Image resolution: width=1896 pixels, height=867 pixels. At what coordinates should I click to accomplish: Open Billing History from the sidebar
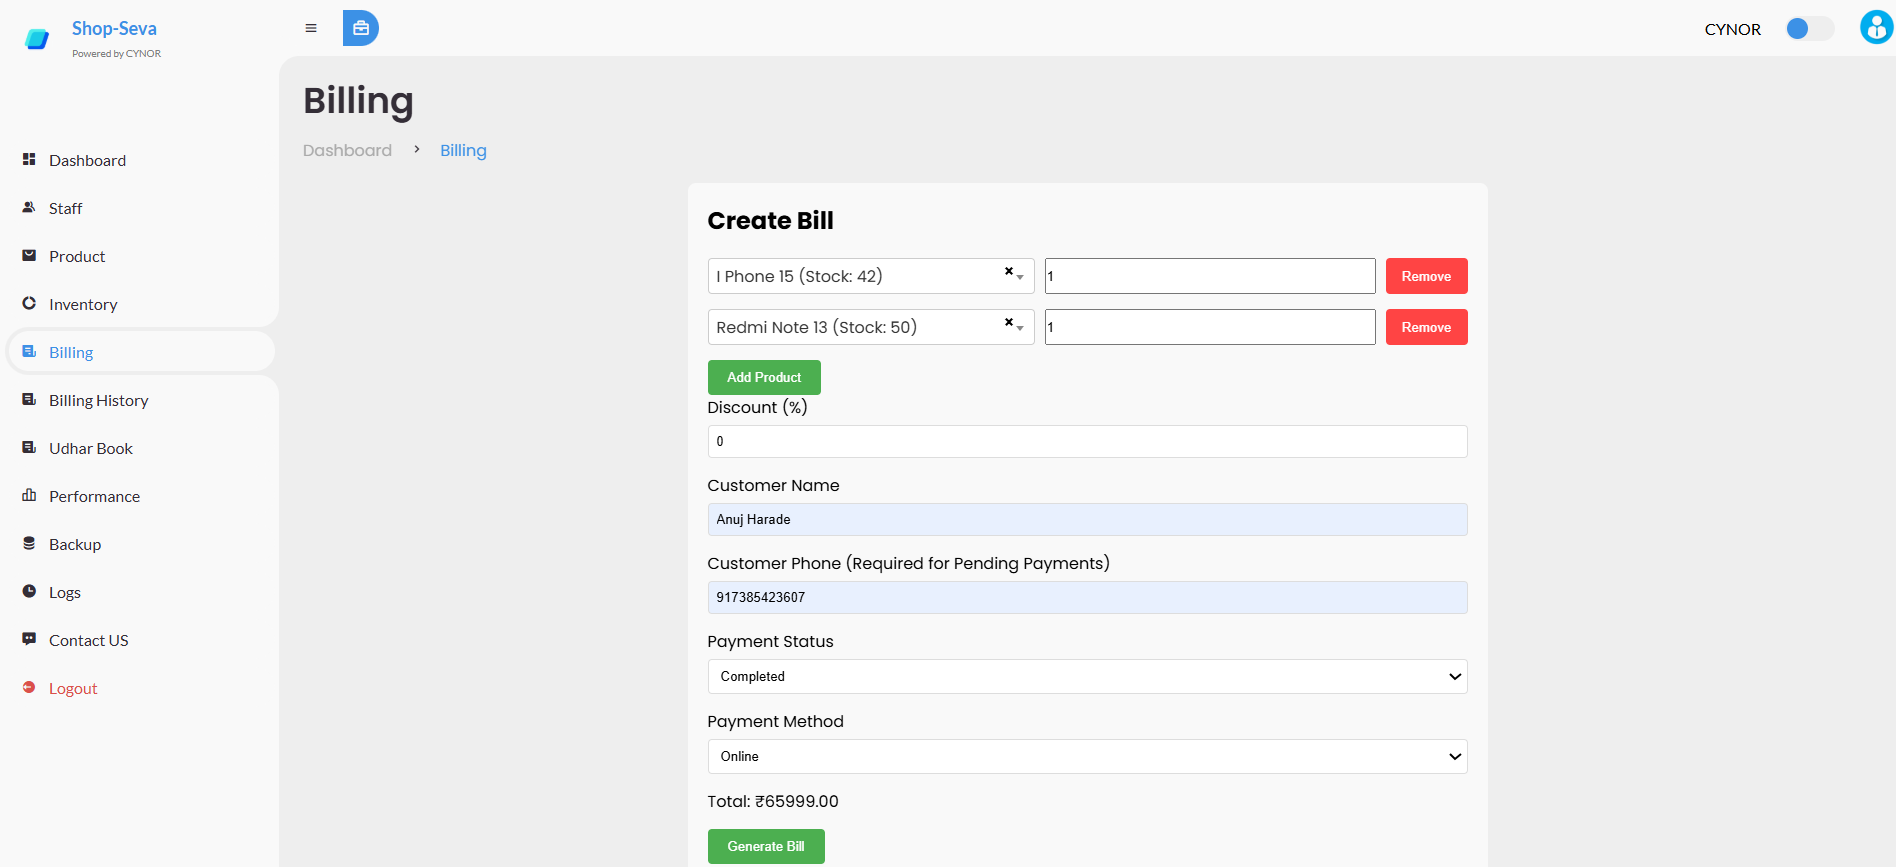(x=98, y=401)
